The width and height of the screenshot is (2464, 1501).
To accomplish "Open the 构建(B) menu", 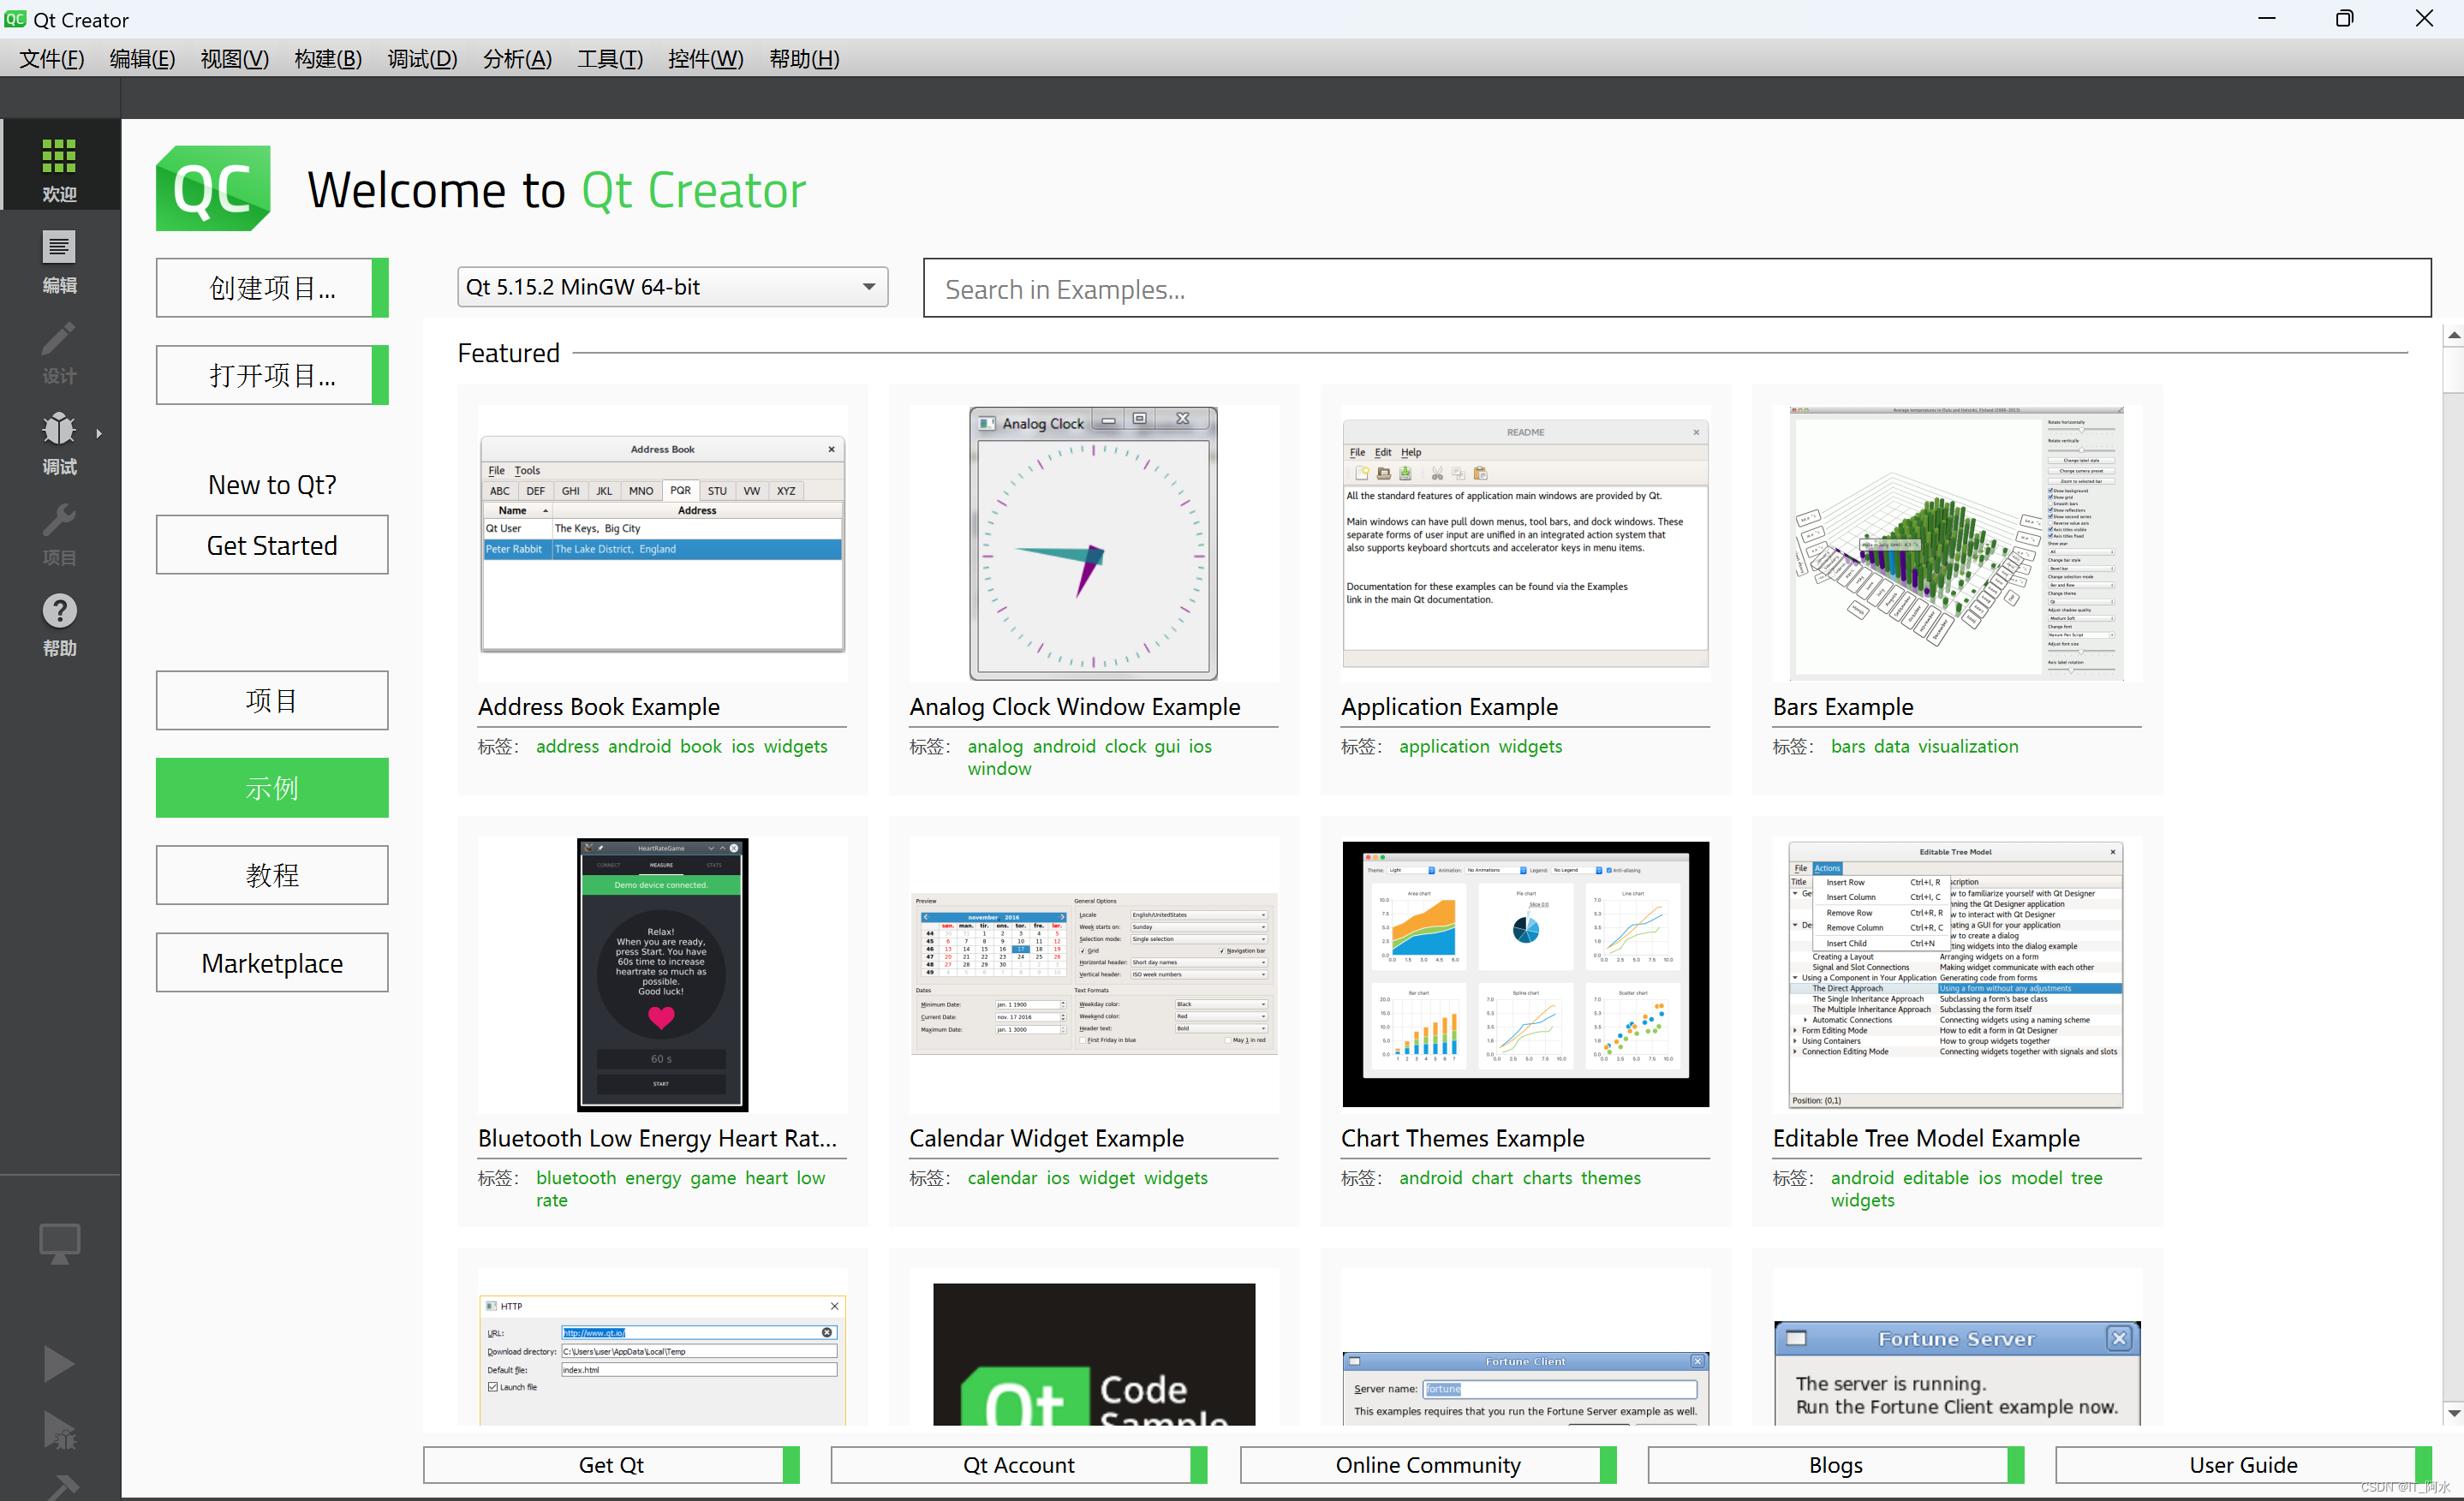I will click(x=328, y=59).
